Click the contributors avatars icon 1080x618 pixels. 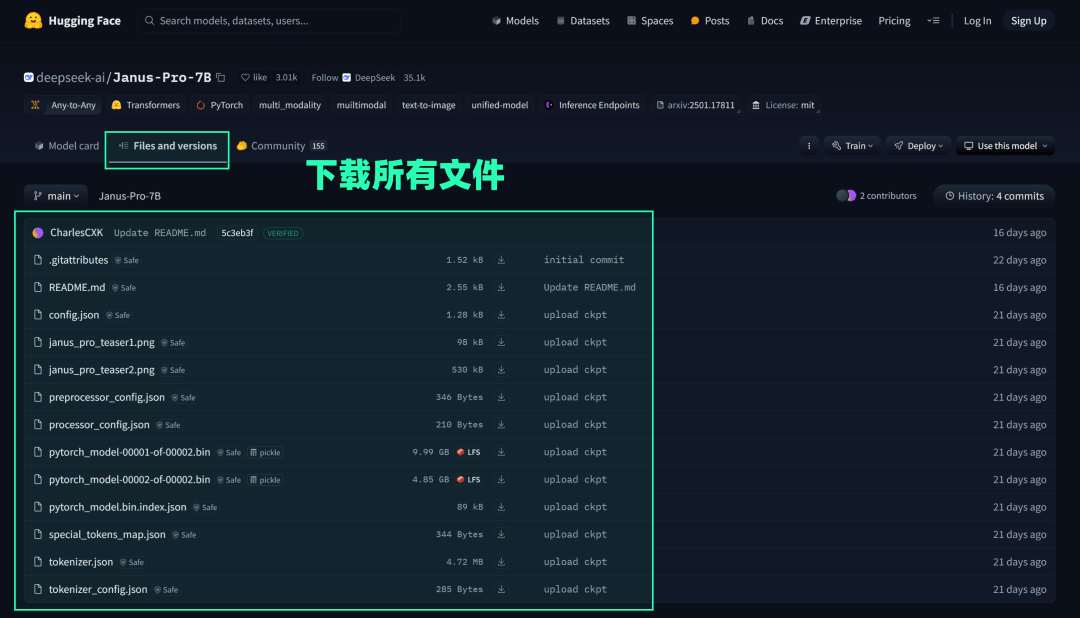(x=846, y=196)
